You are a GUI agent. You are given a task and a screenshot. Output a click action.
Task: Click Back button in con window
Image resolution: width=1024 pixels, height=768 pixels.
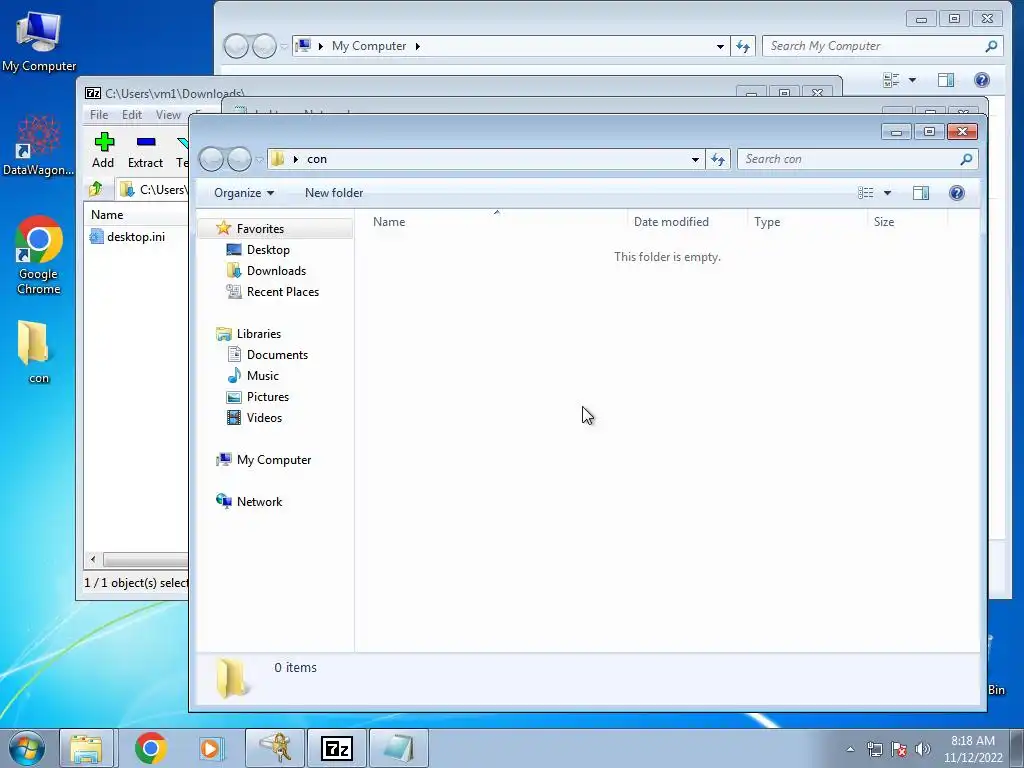click(x=211, y=159)
